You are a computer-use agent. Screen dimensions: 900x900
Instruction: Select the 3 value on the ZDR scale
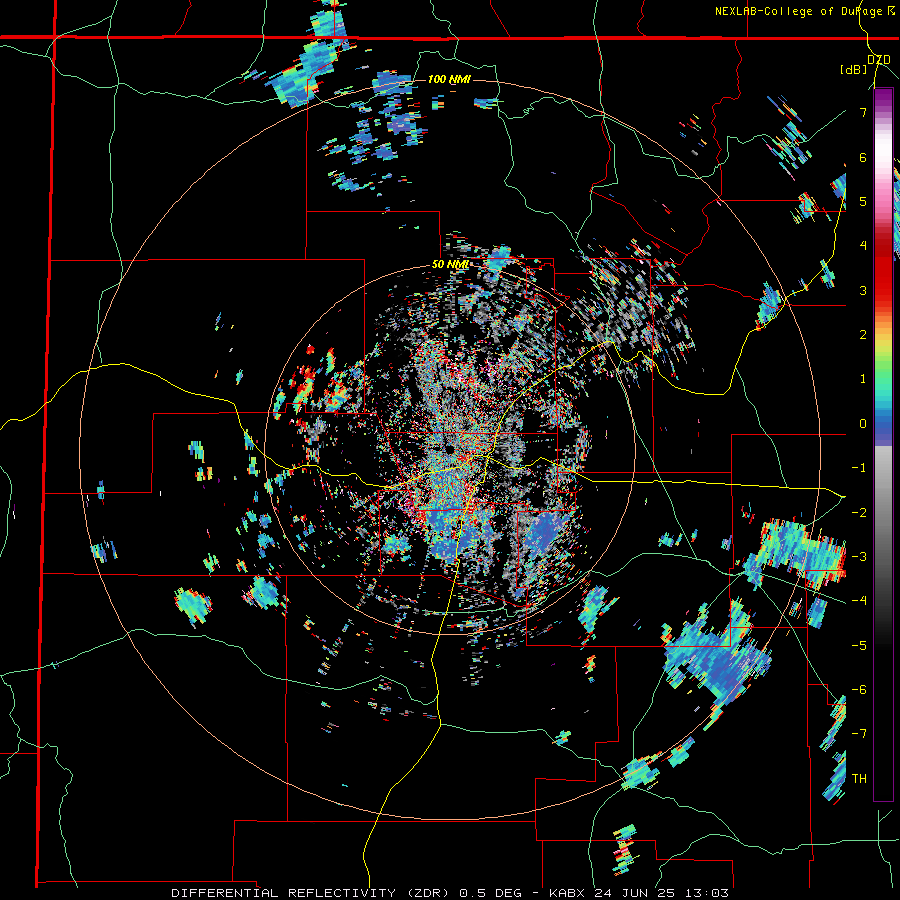(863, 290)
